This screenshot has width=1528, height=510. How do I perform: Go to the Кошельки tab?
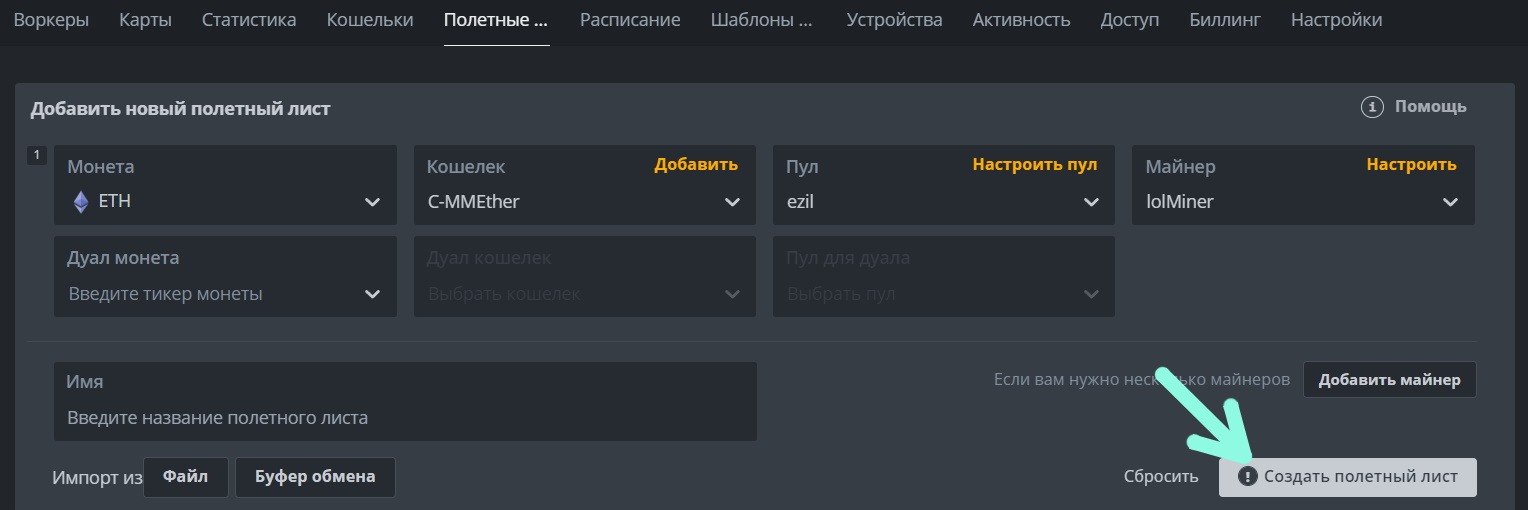pyautogui.click(x=370, y=20)
